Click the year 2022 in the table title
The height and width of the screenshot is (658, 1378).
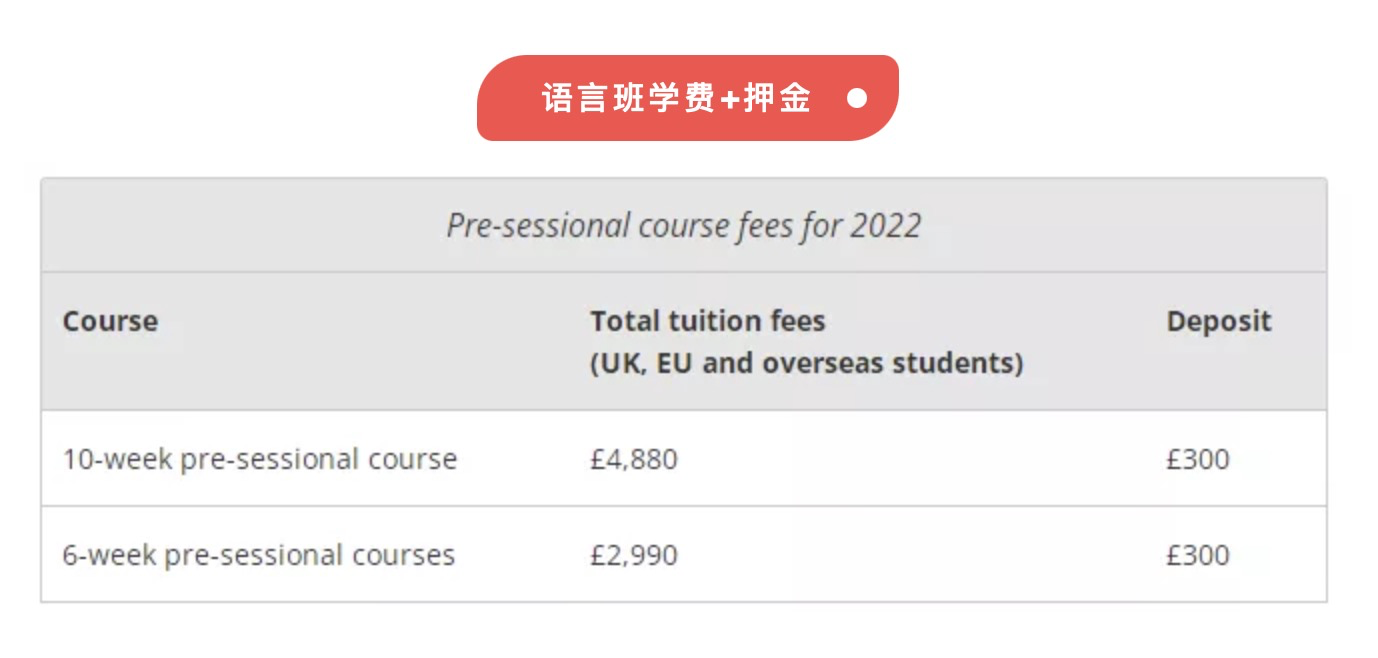(885, 226)
